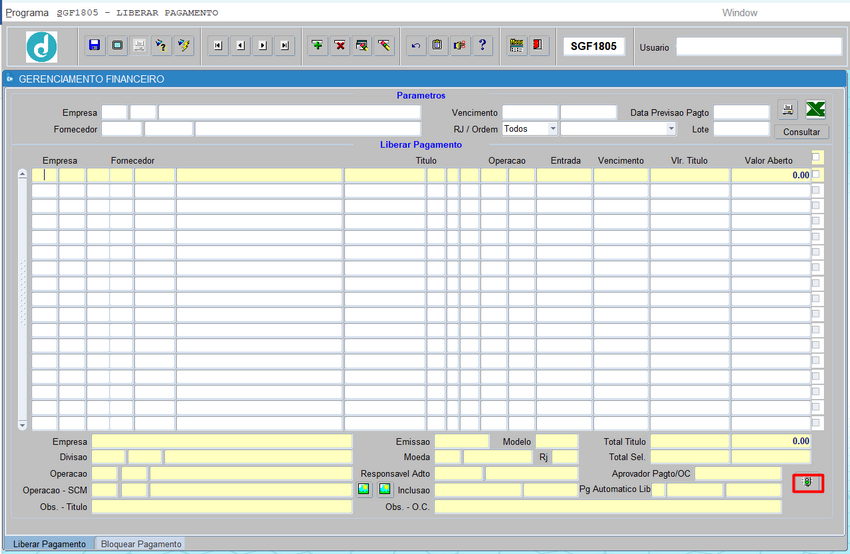Switch to the Bloquear Pagamento tab

[x=141, y=544]
